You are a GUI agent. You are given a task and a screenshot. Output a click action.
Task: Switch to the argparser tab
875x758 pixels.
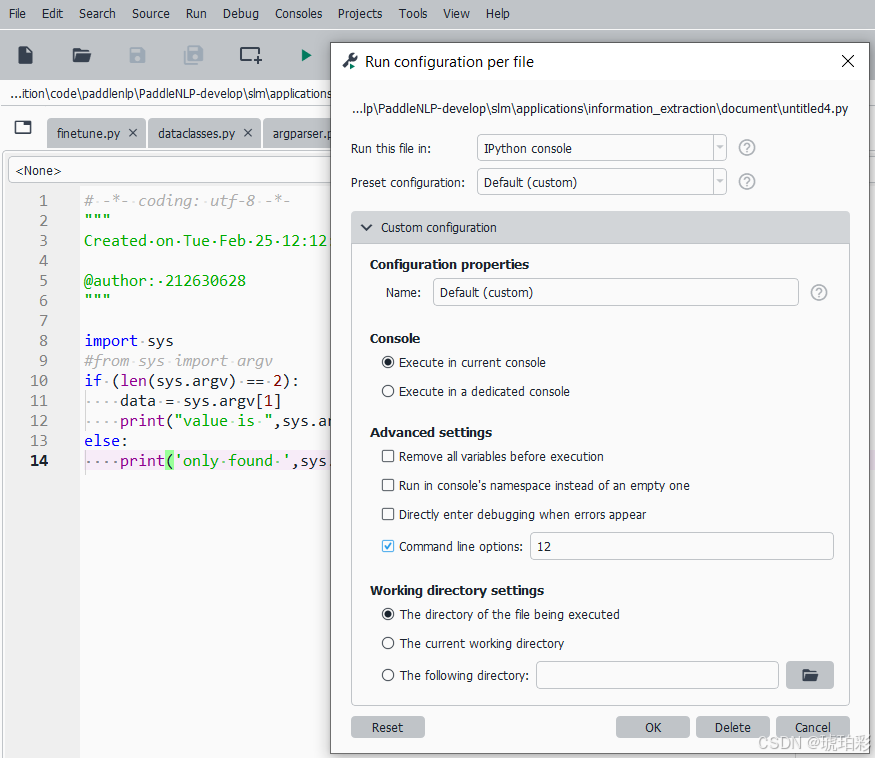point(299,133)
